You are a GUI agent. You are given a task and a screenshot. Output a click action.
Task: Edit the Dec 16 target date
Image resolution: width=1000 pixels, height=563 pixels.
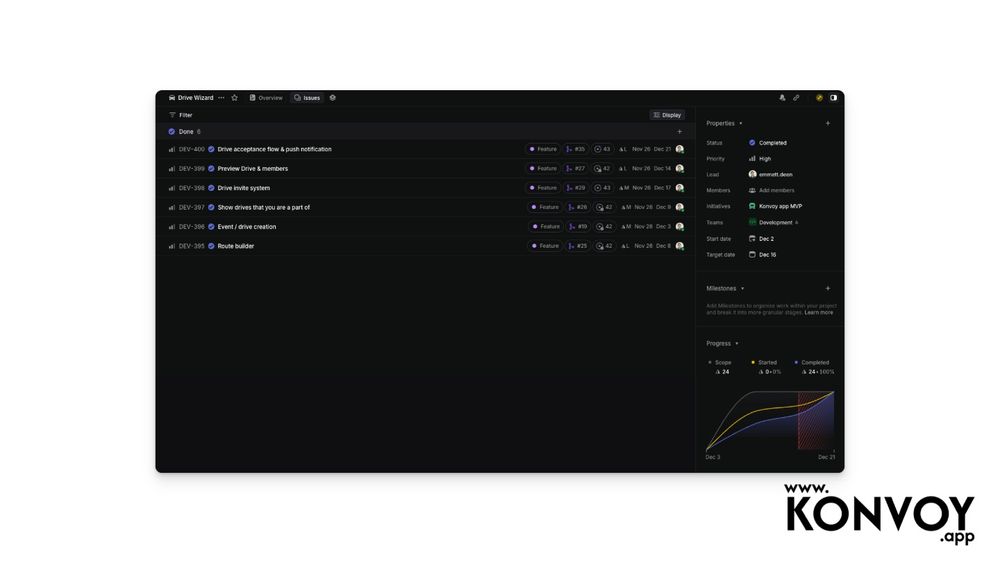(762, 255)
